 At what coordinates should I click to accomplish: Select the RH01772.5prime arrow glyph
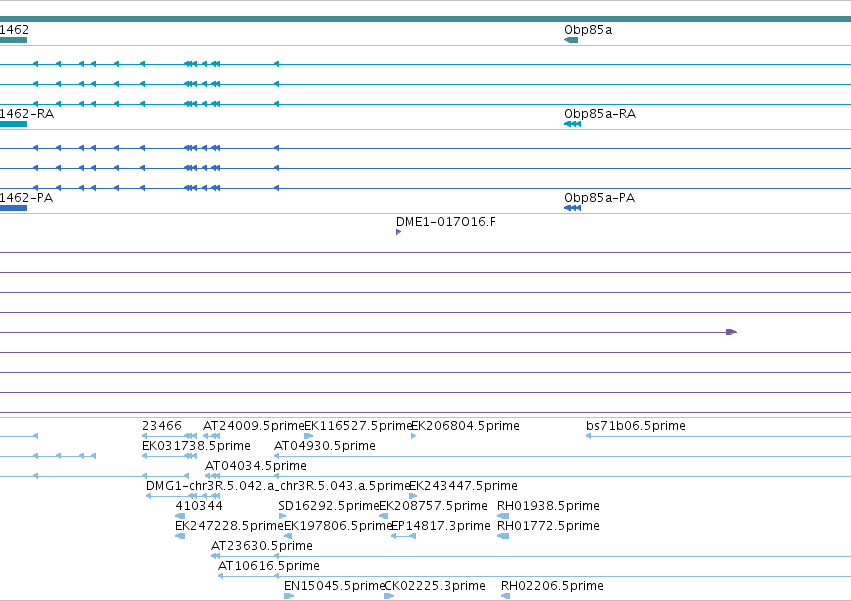point(503,536)
